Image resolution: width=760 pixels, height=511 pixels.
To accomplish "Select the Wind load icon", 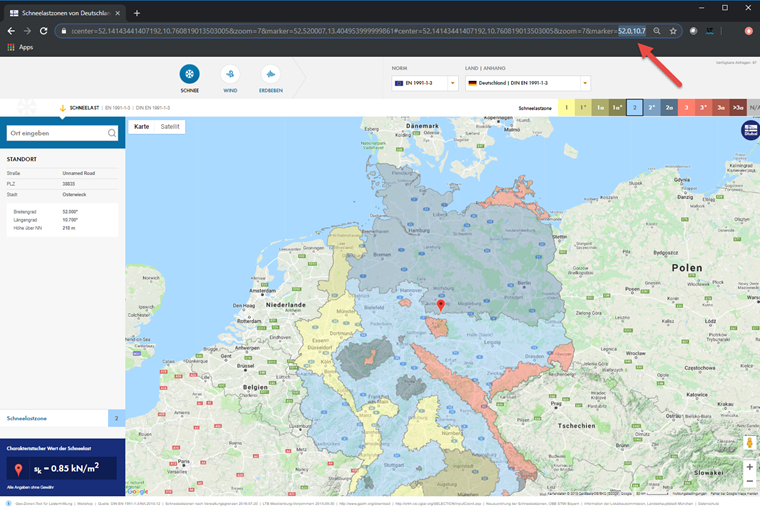I will point(230,74).
